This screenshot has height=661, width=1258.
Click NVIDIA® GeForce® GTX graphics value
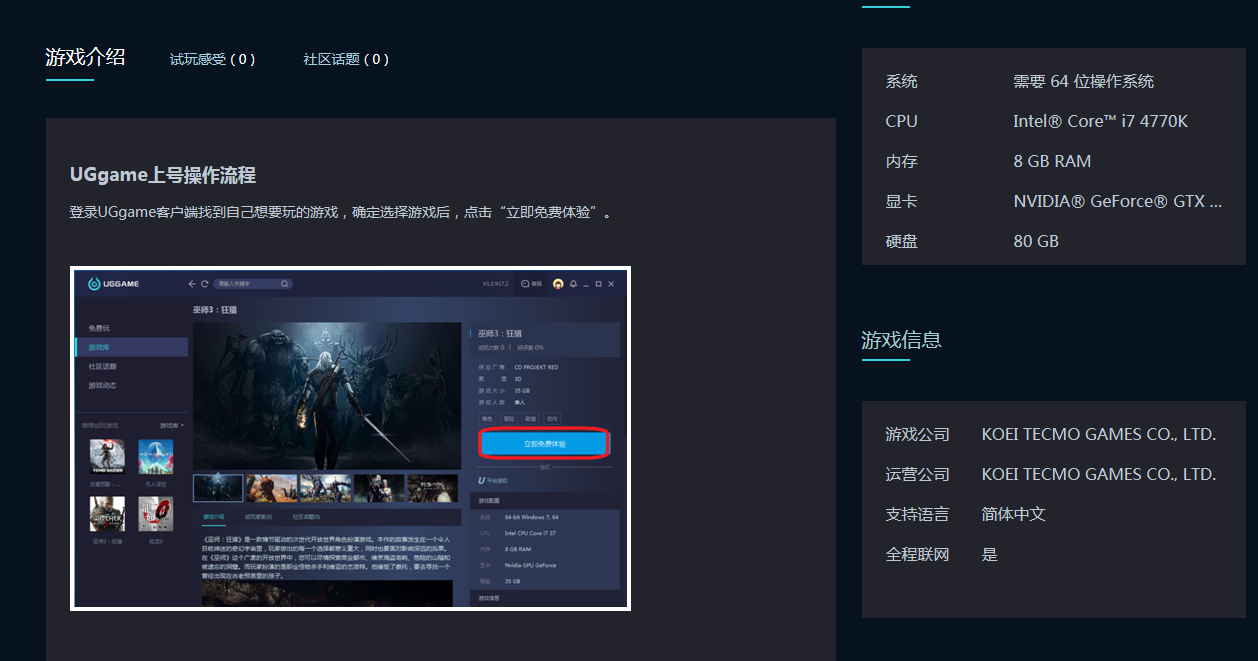(x=1118, y=201)
